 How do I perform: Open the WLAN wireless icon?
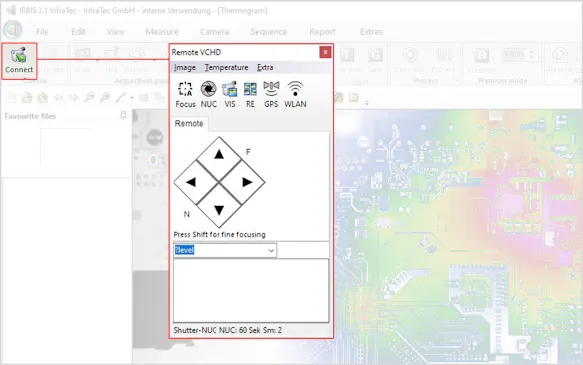[295, 95]
